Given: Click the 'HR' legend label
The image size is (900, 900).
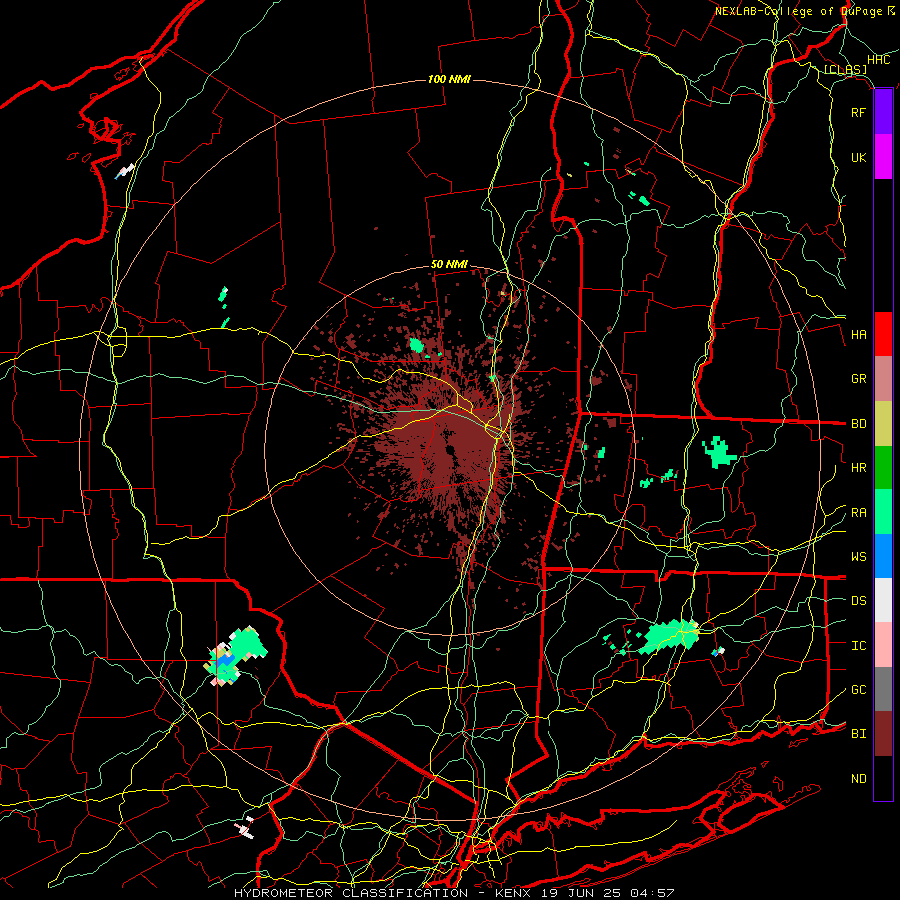Looking at the screenshot, I should tap(859, 468).
